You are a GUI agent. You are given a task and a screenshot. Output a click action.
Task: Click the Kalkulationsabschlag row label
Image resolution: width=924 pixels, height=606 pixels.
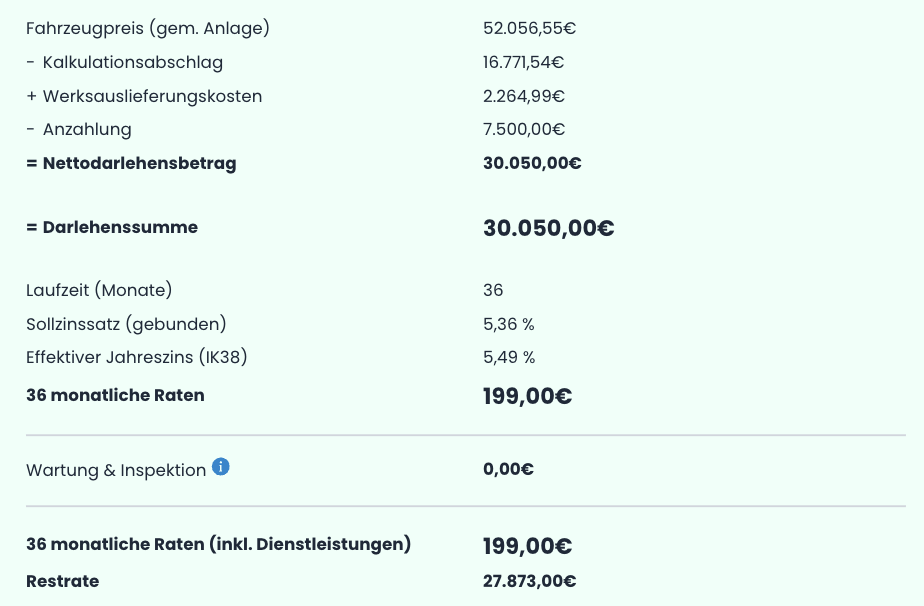click(x=132, y=62)
